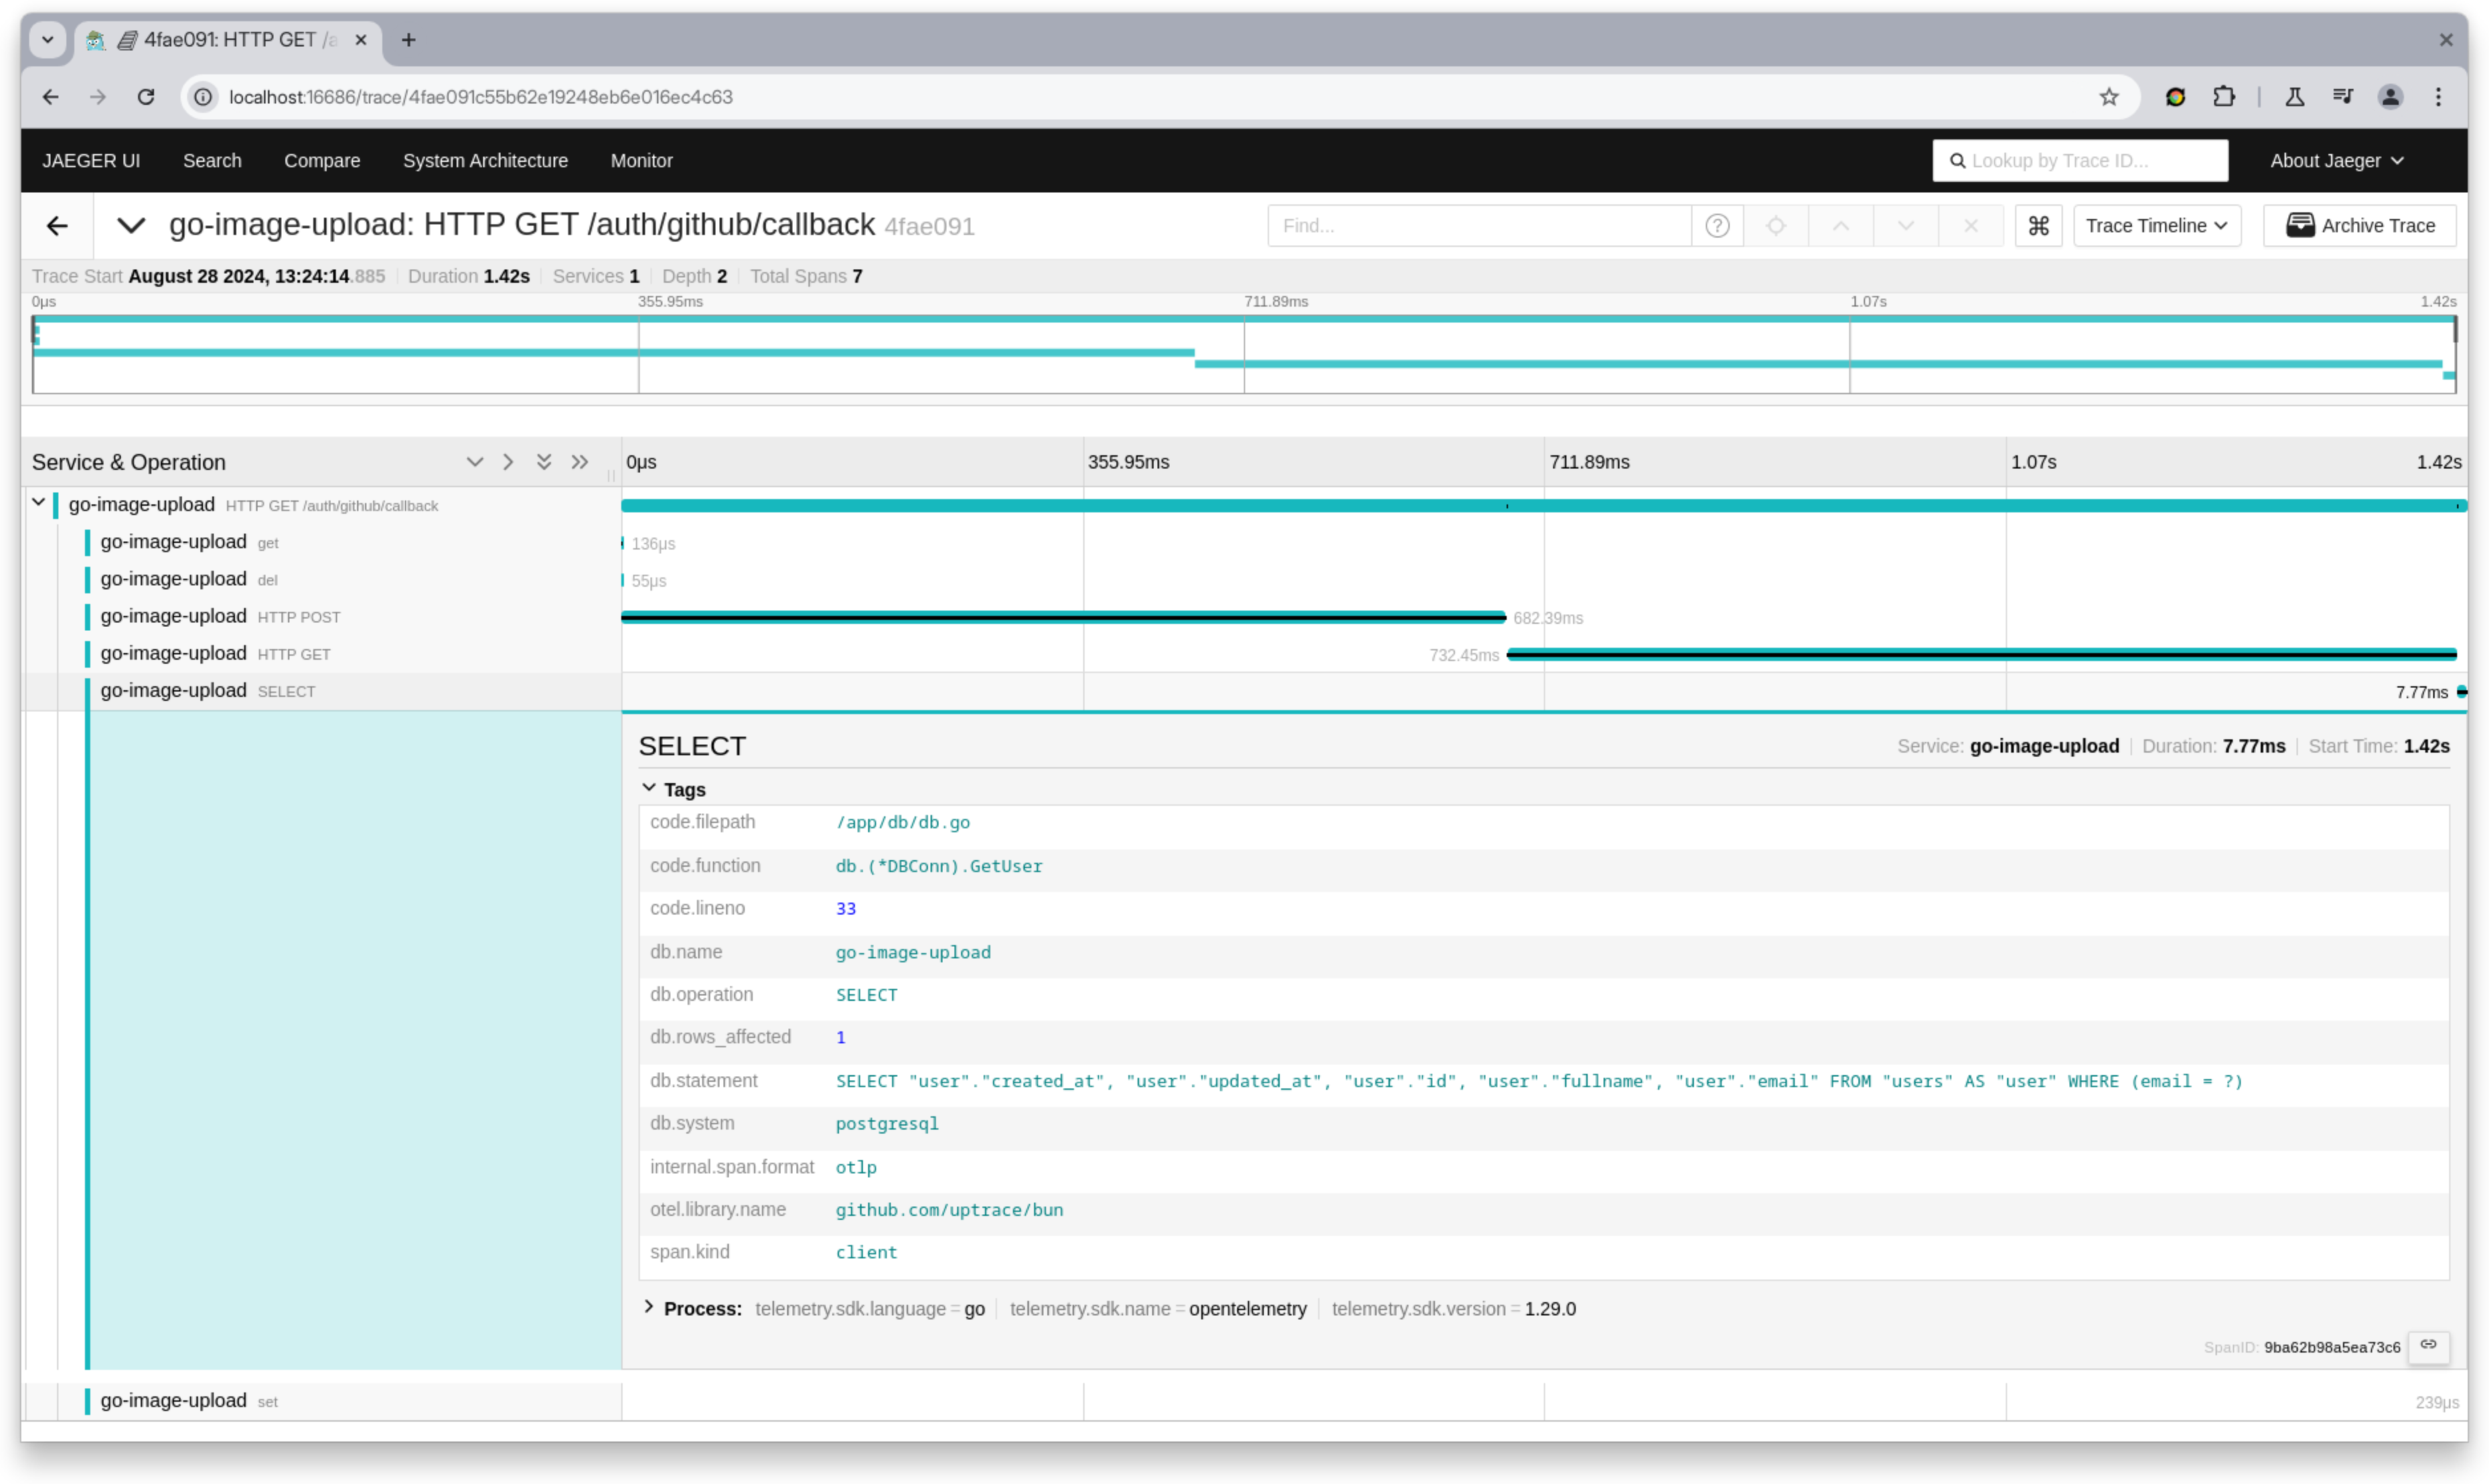
Task: Open the find help question mark icon
Action: (1717, 225)
